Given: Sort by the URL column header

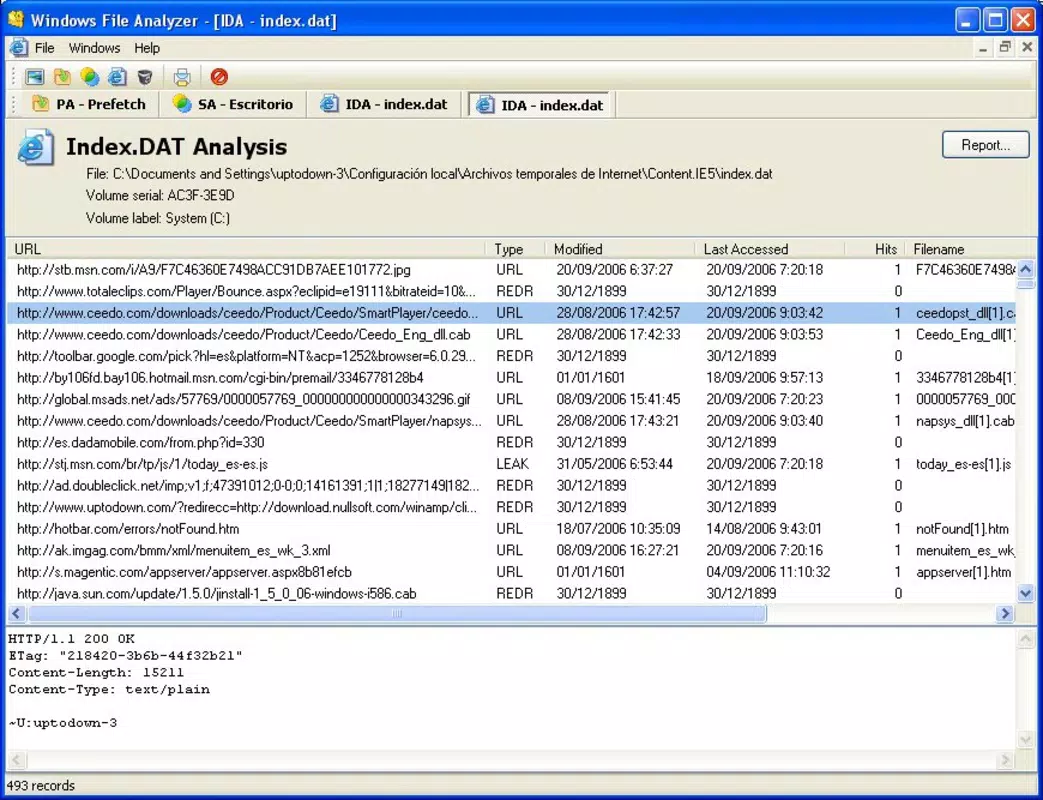Looking at the screenshot, I should 245,249.
